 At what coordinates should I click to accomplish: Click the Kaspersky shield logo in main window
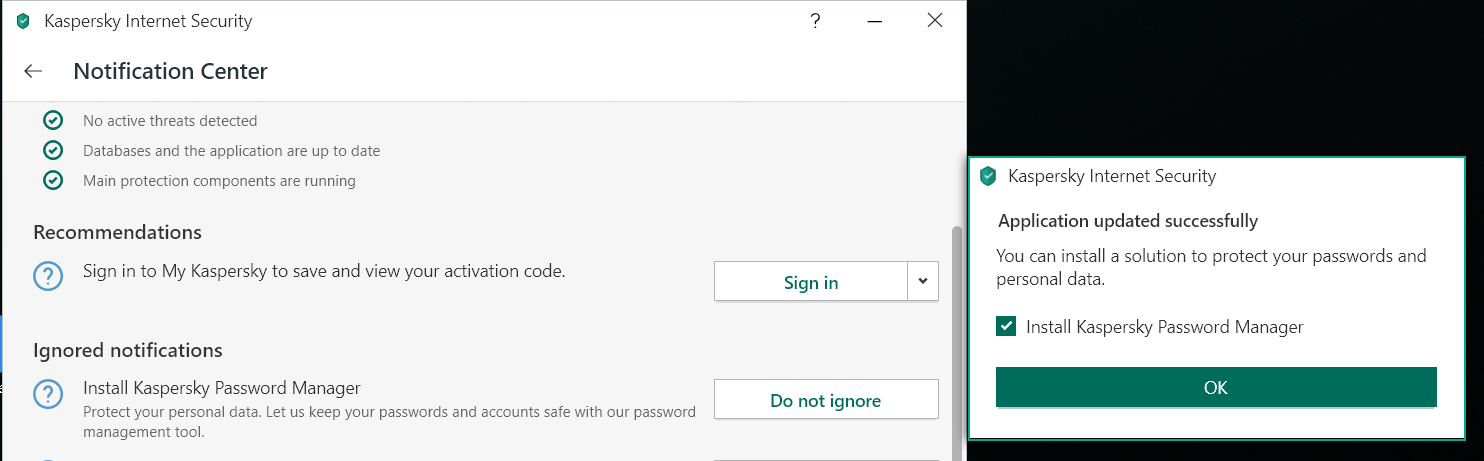23,21
